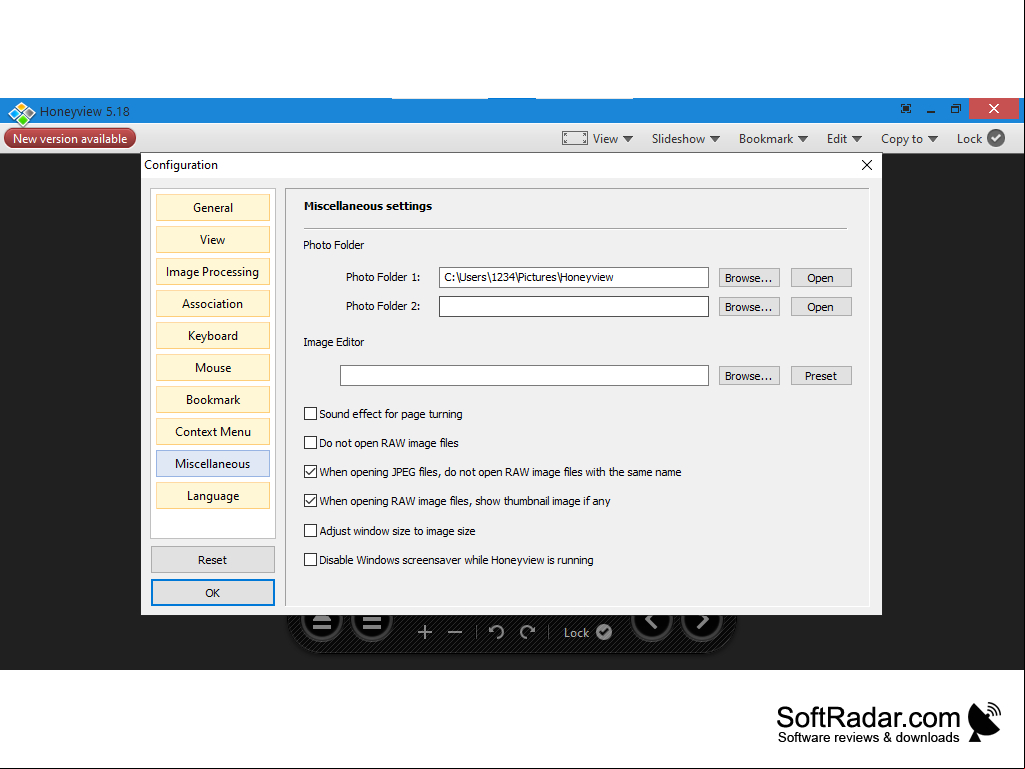This screenshot has height=769, width=1025.
Task: Close the Configuration dialog
Action: 867,165
